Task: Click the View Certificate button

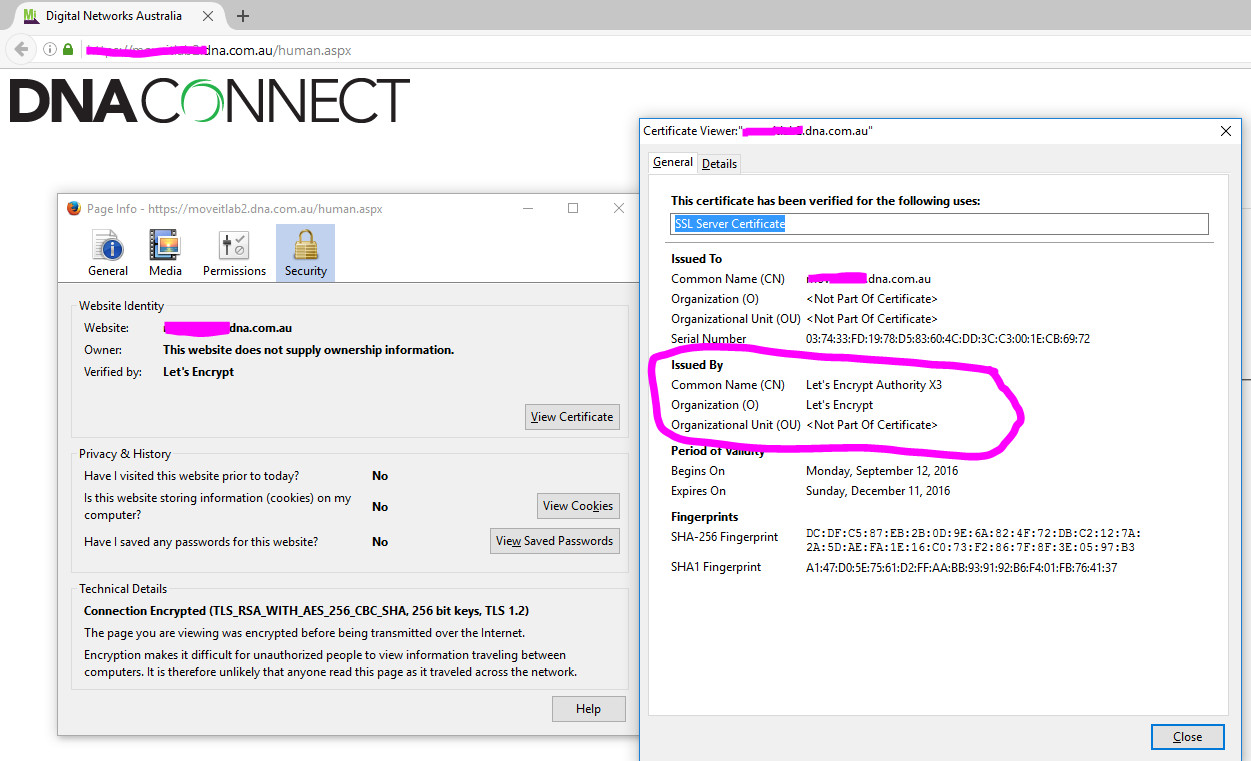Action: pyautogui.click(x=572, y=417)
